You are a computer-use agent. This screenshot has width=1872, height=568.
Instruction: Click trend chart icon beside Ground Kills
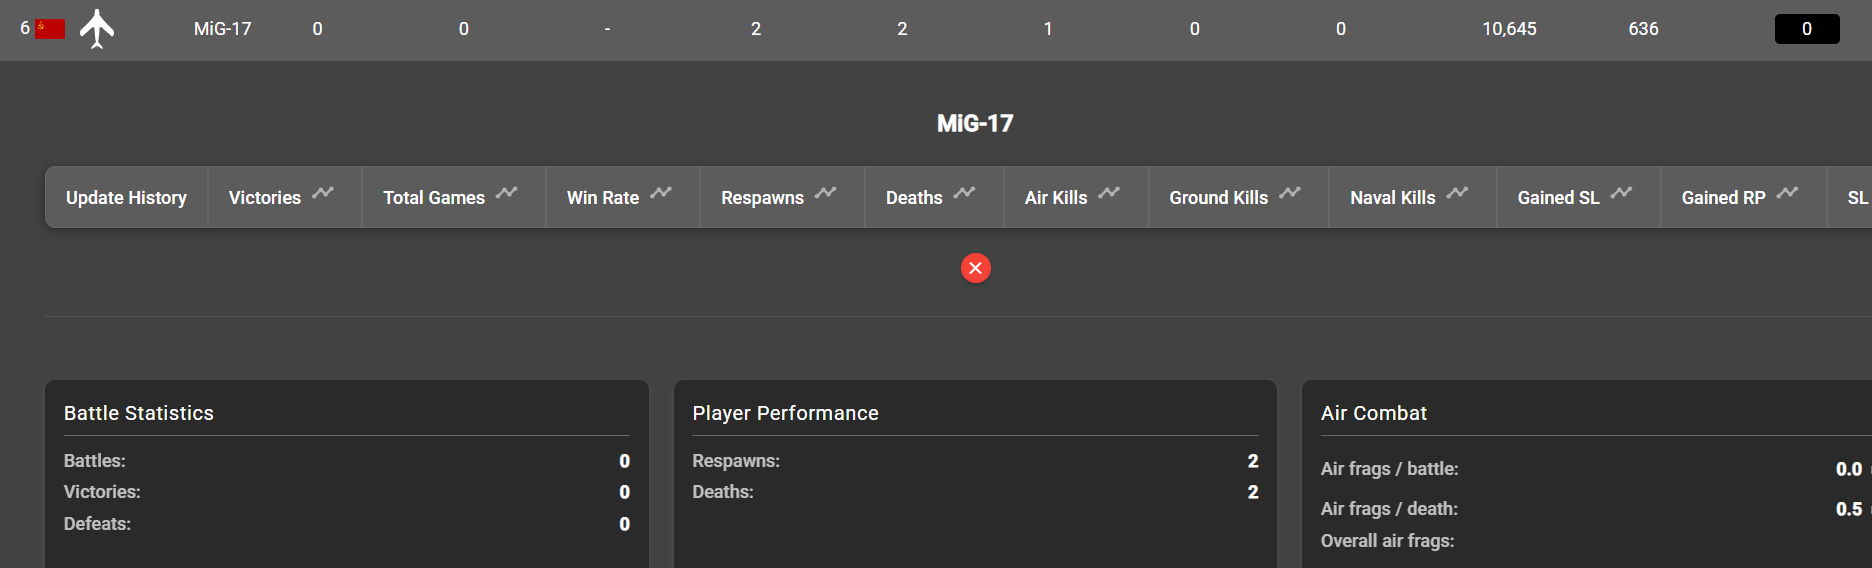(x=1290, y=193)
